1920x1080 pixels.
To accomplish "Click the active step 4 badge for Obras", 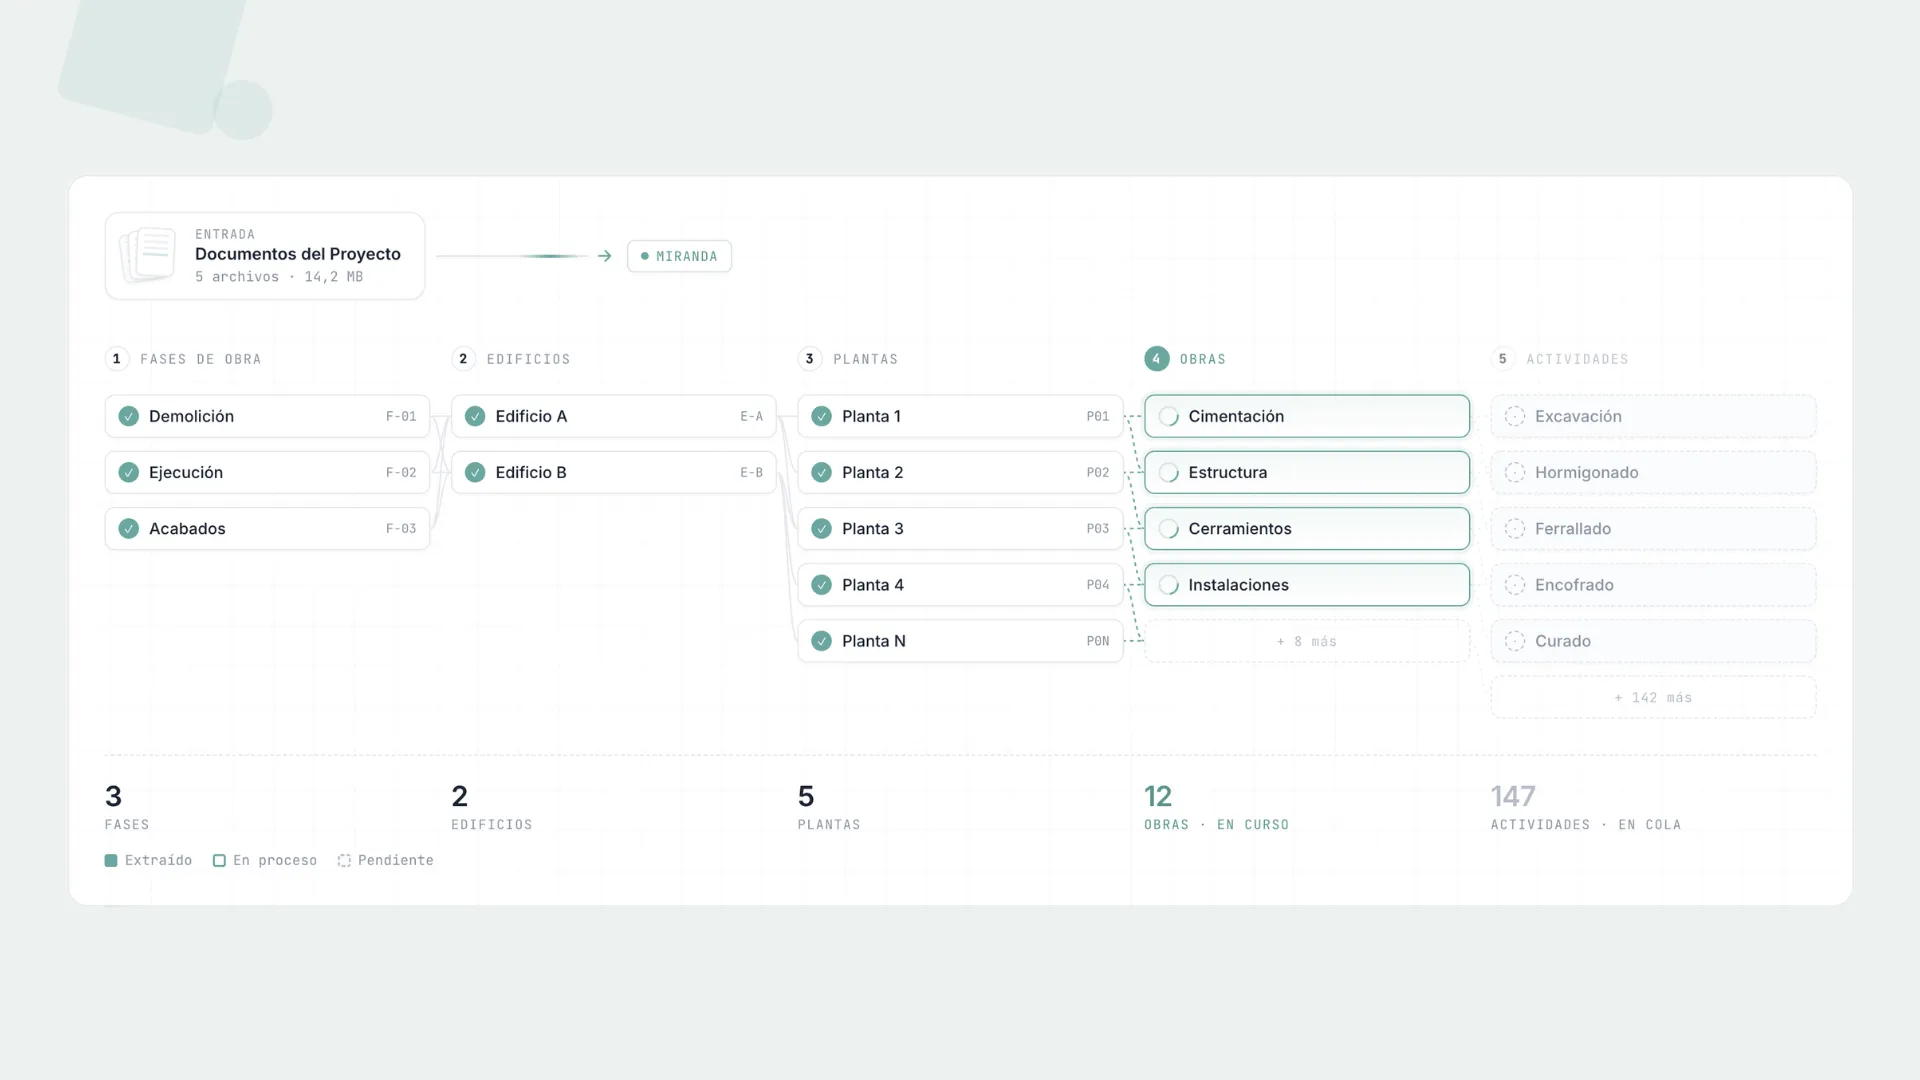I will [x=1157, y=359].
